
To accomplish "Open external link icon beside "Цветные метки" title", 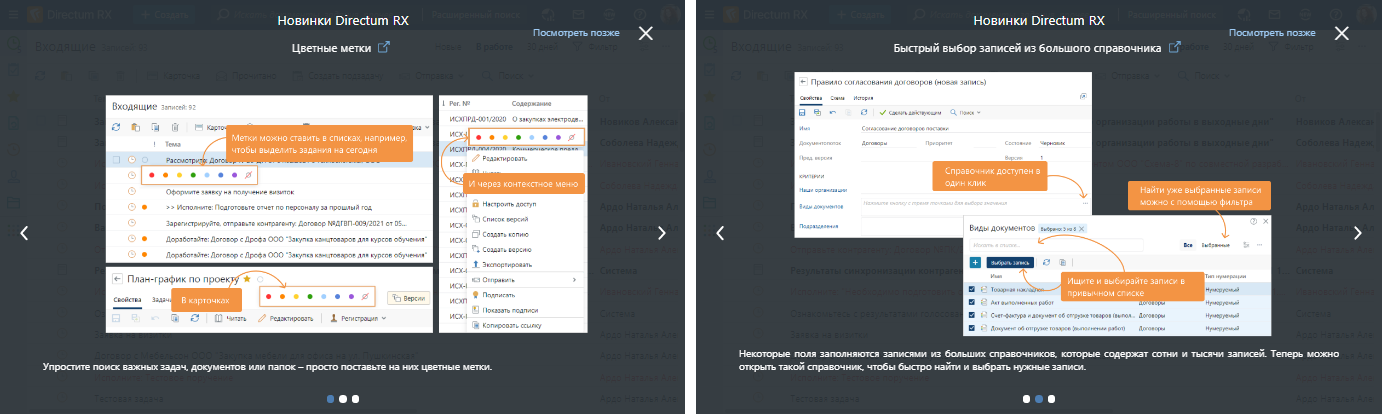I will click(383, 48).
